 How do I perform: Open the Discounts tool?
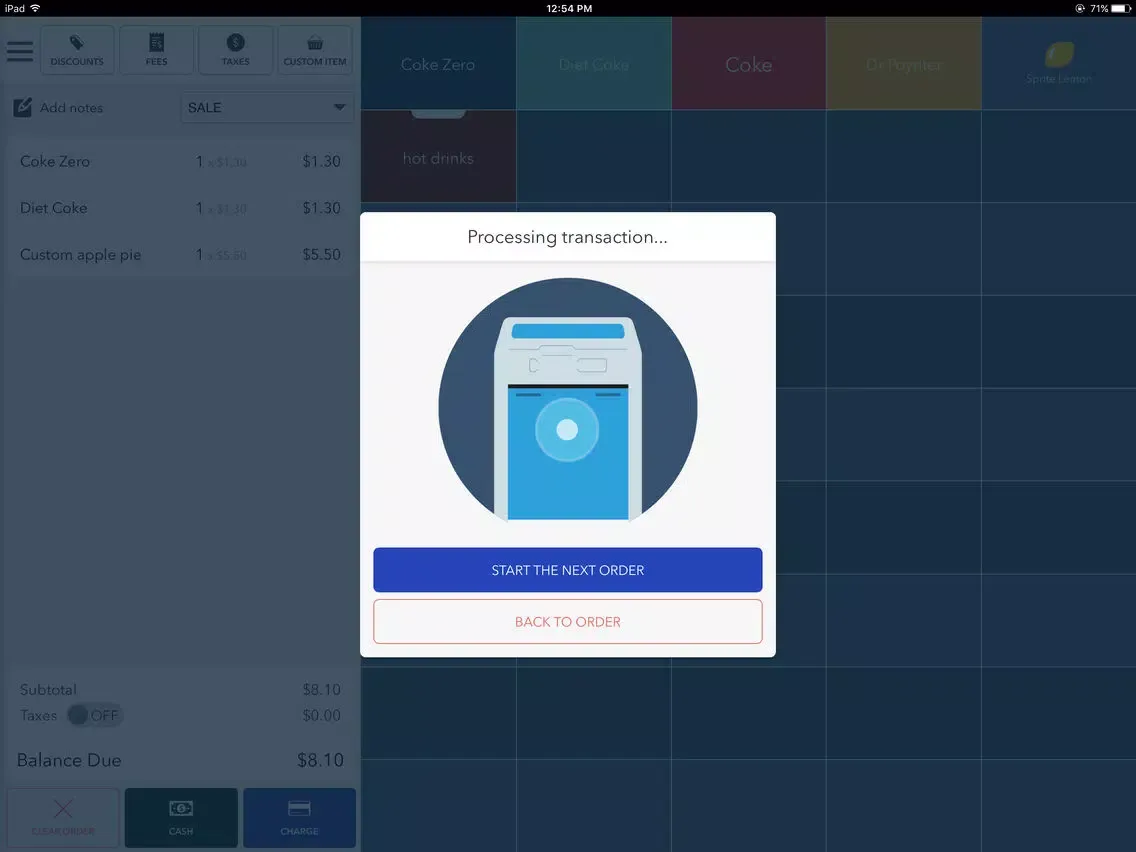pos(77,50)
